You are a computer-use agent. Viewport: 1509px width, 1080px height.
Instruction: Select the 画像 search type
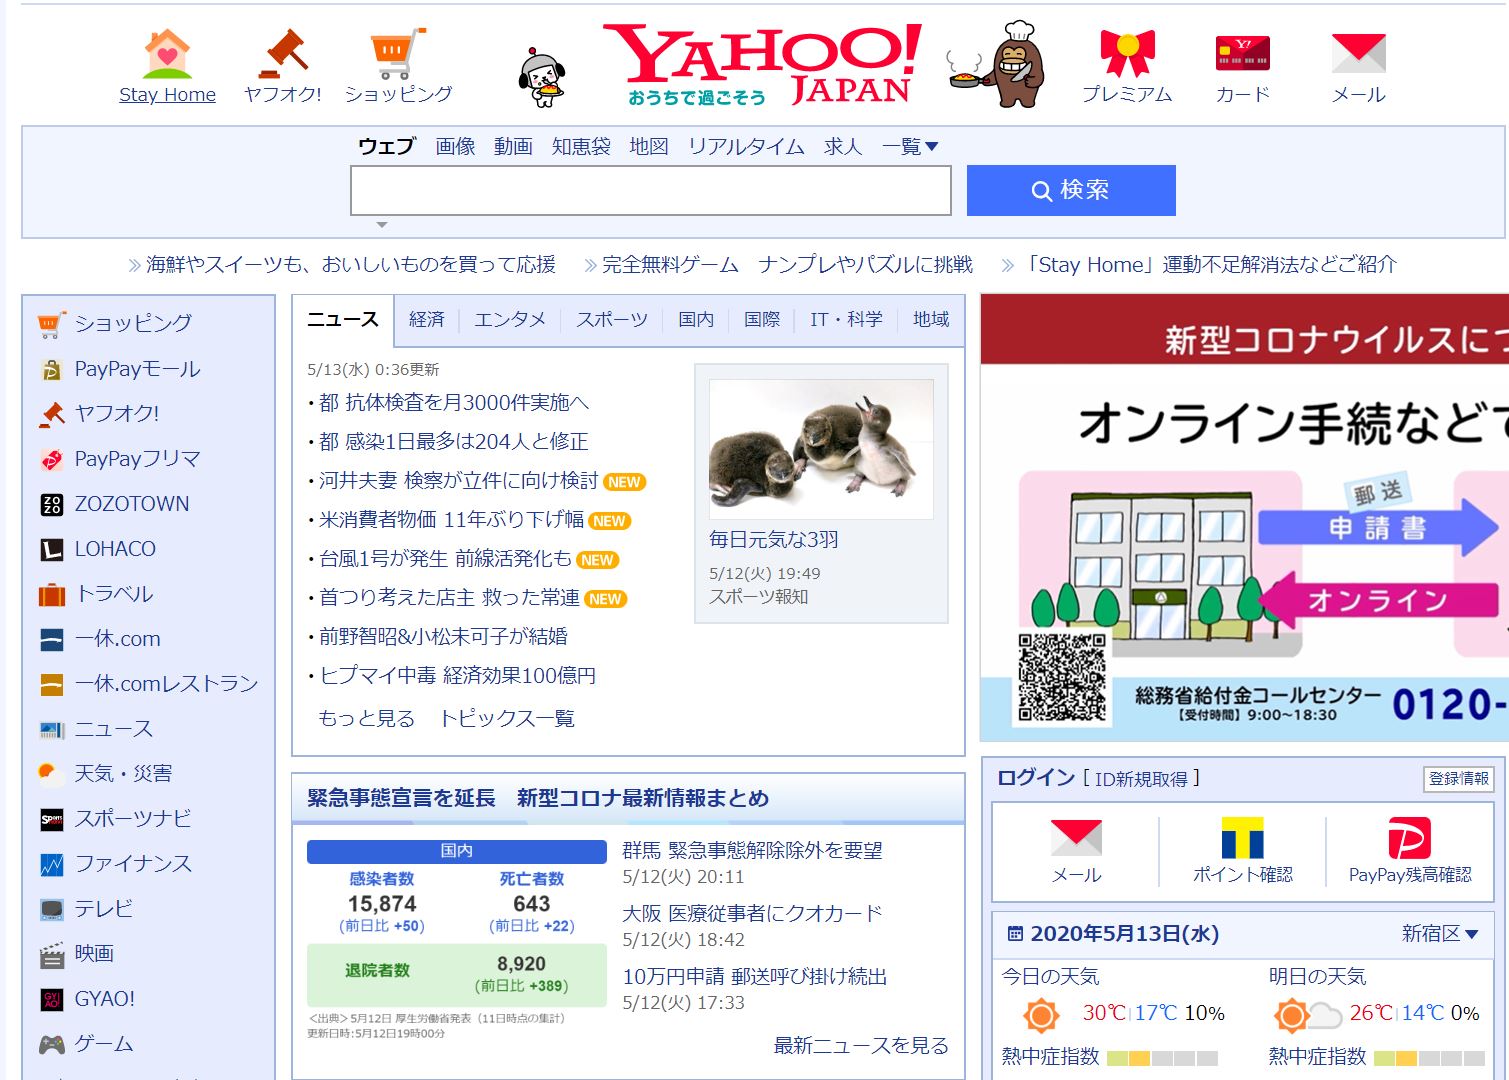tap(455, 146)
